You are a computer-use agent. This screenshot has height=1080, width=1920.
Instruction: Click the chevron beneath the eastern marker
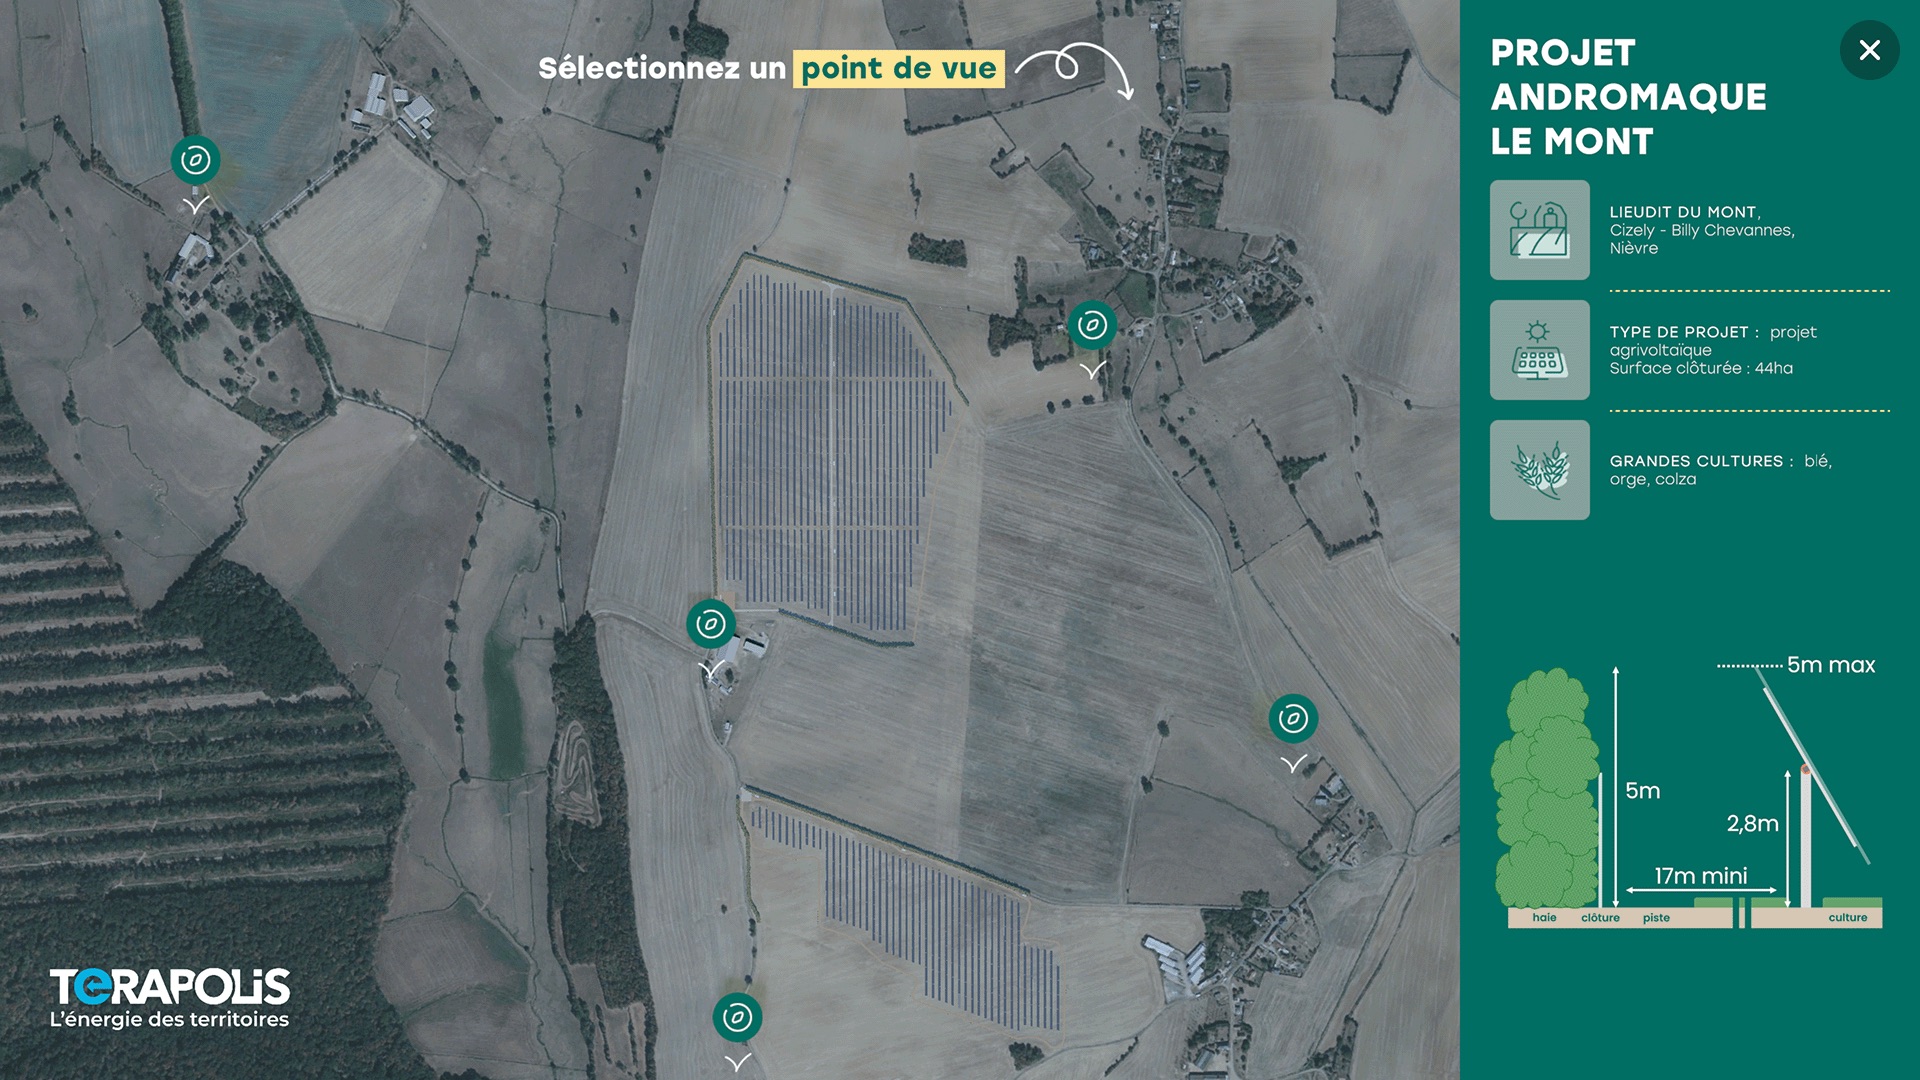[x=1293, y=764]
